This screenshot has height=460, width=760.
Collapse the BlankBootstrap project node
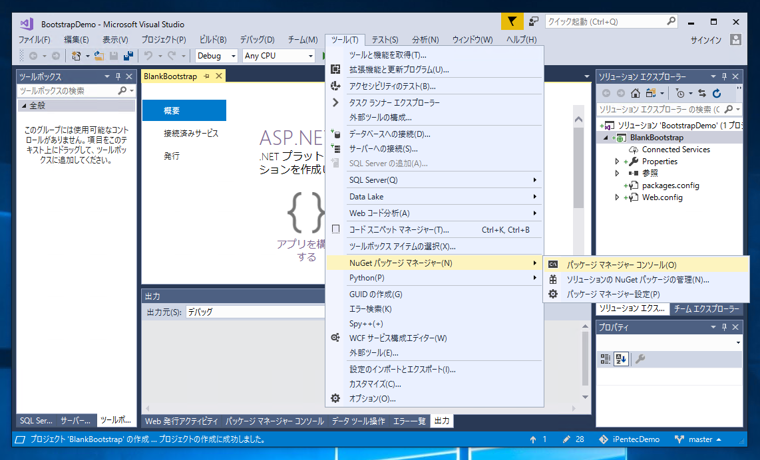606,138
